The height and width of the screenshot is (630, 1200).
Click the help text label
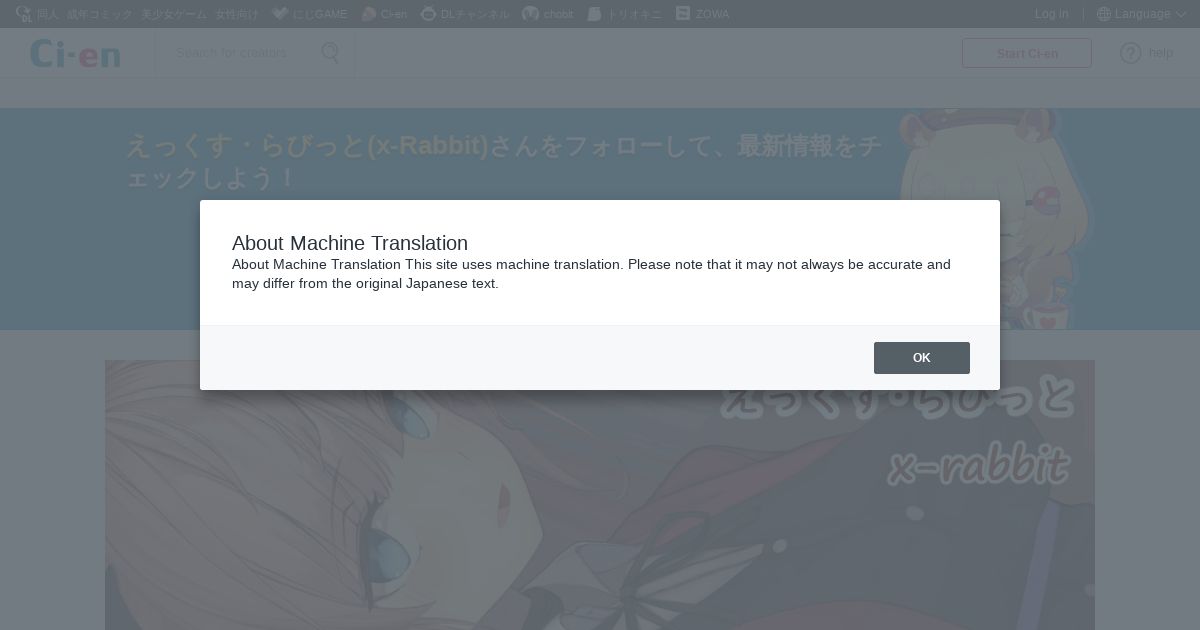point(1160,53)
